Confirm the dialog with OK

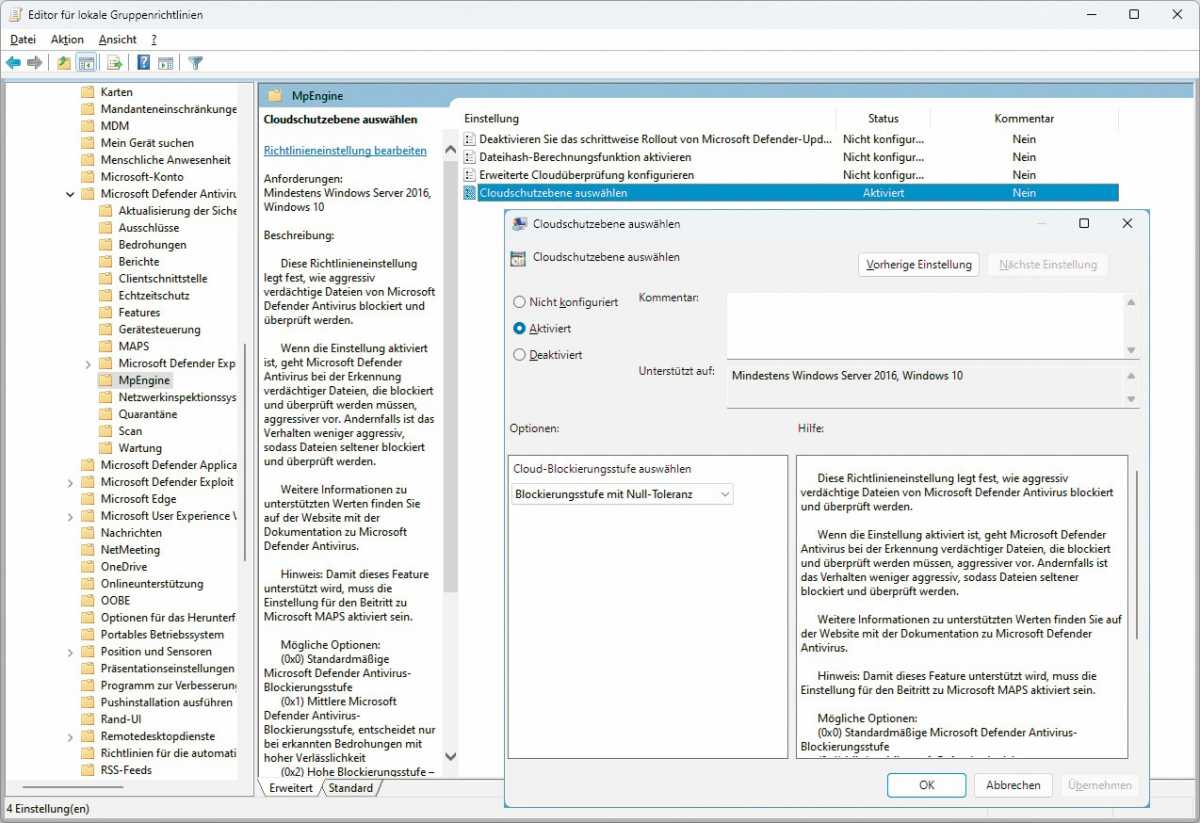(x=926, y=785)
